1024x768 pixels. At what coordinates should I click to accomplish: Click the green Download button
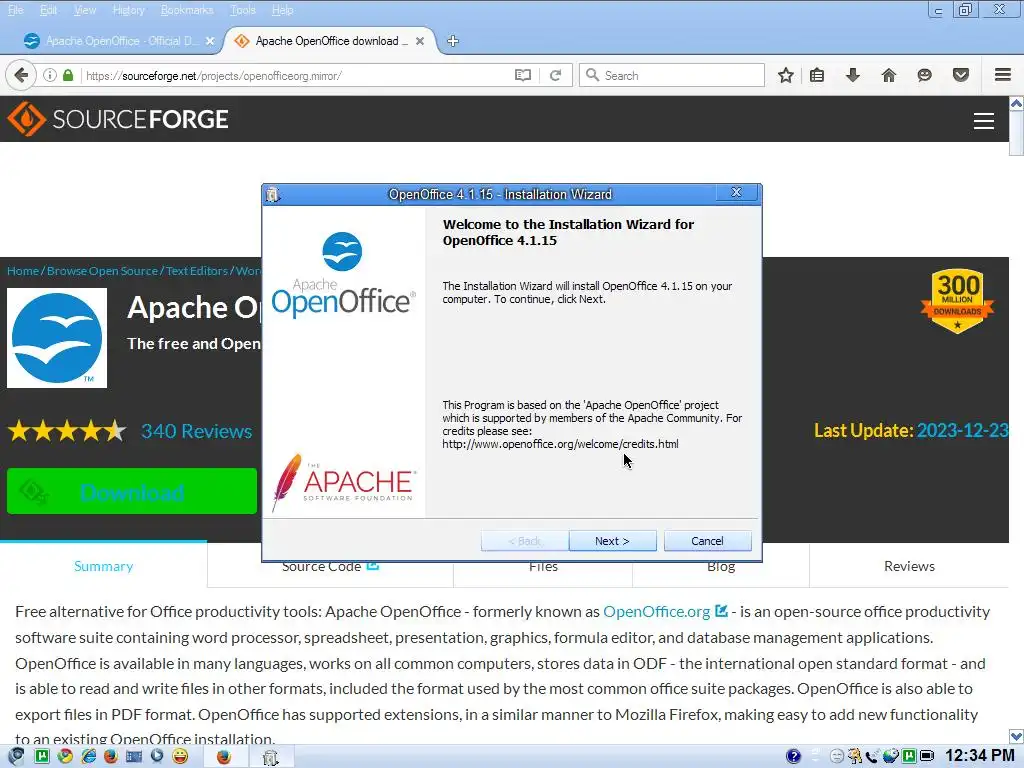click(132, 491)
